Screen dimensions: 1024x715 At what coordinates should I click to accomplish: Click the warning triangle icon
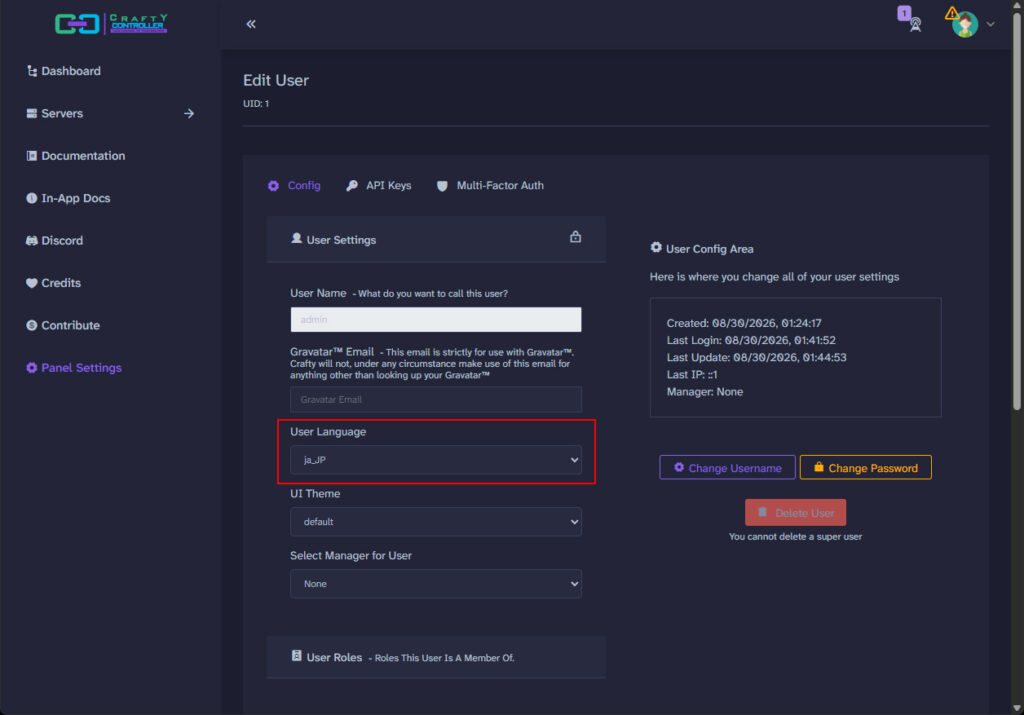pos(952,13)
